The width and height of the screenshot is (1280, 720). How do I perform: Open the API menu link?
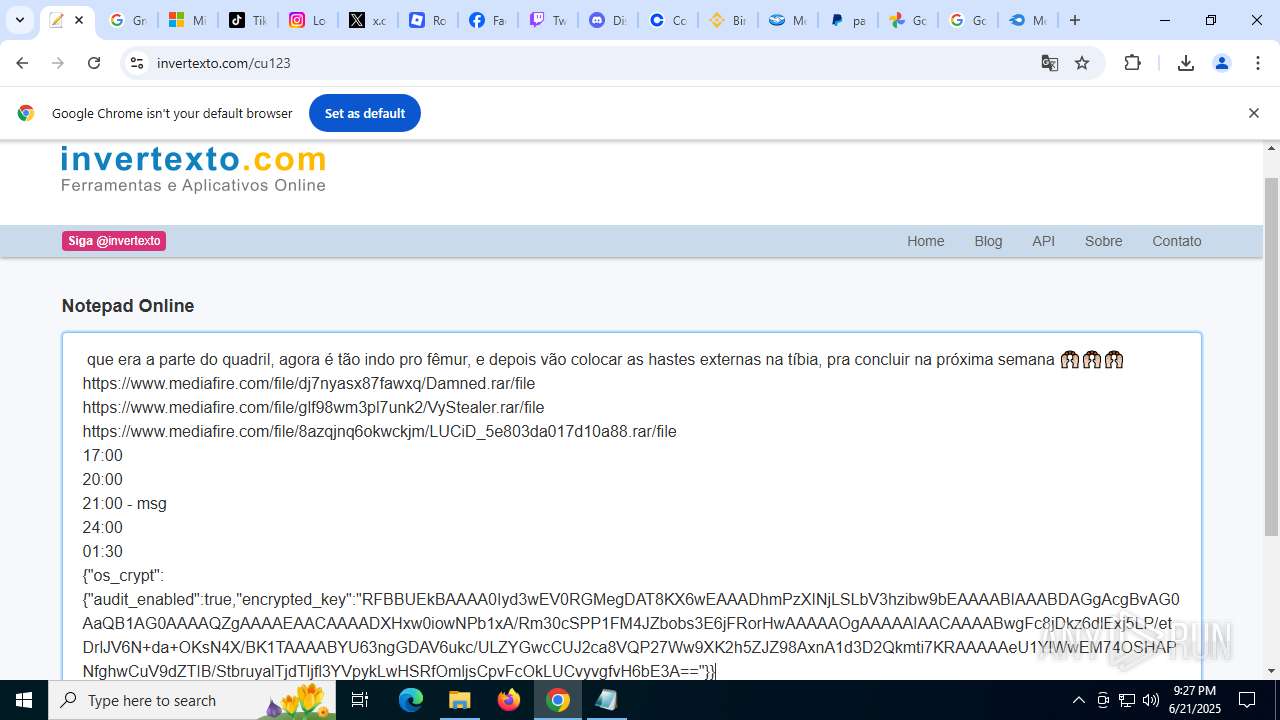click(x=1044, y=241)
